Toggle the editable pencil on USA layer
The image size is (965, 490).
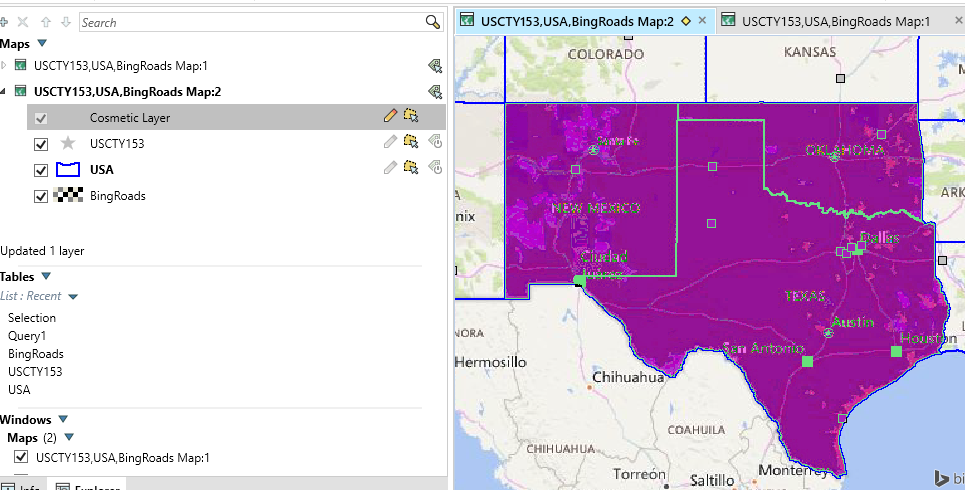point(390,167)
